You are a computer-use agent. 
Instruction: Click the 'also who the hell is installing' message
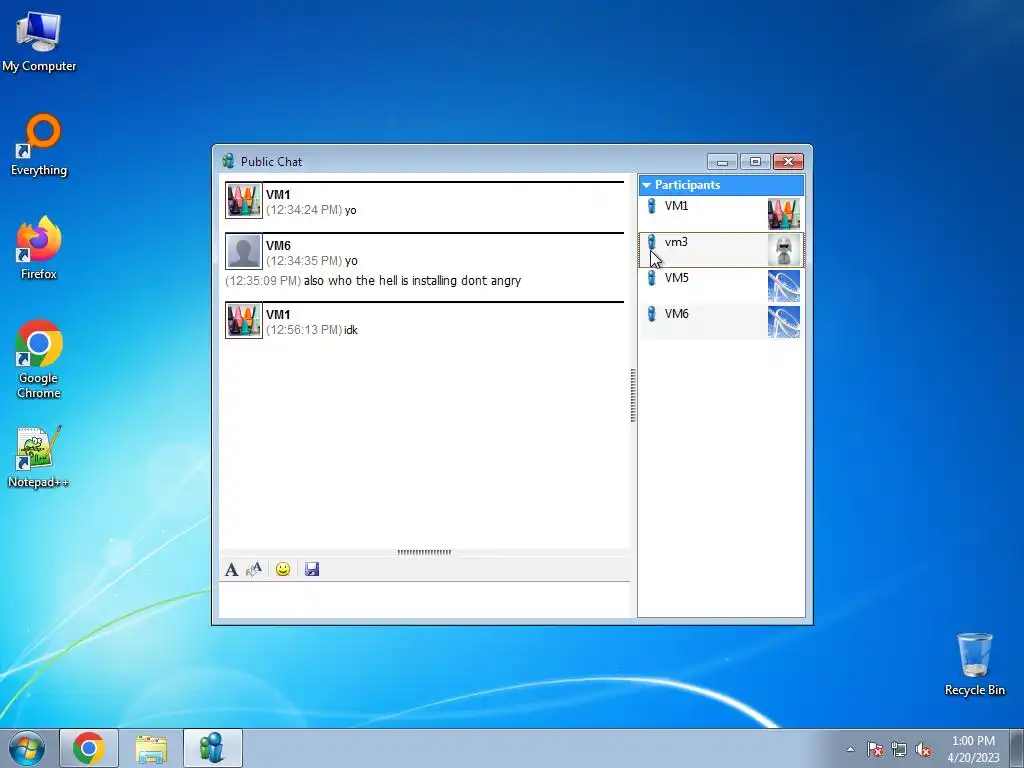(x=413, y=281)
